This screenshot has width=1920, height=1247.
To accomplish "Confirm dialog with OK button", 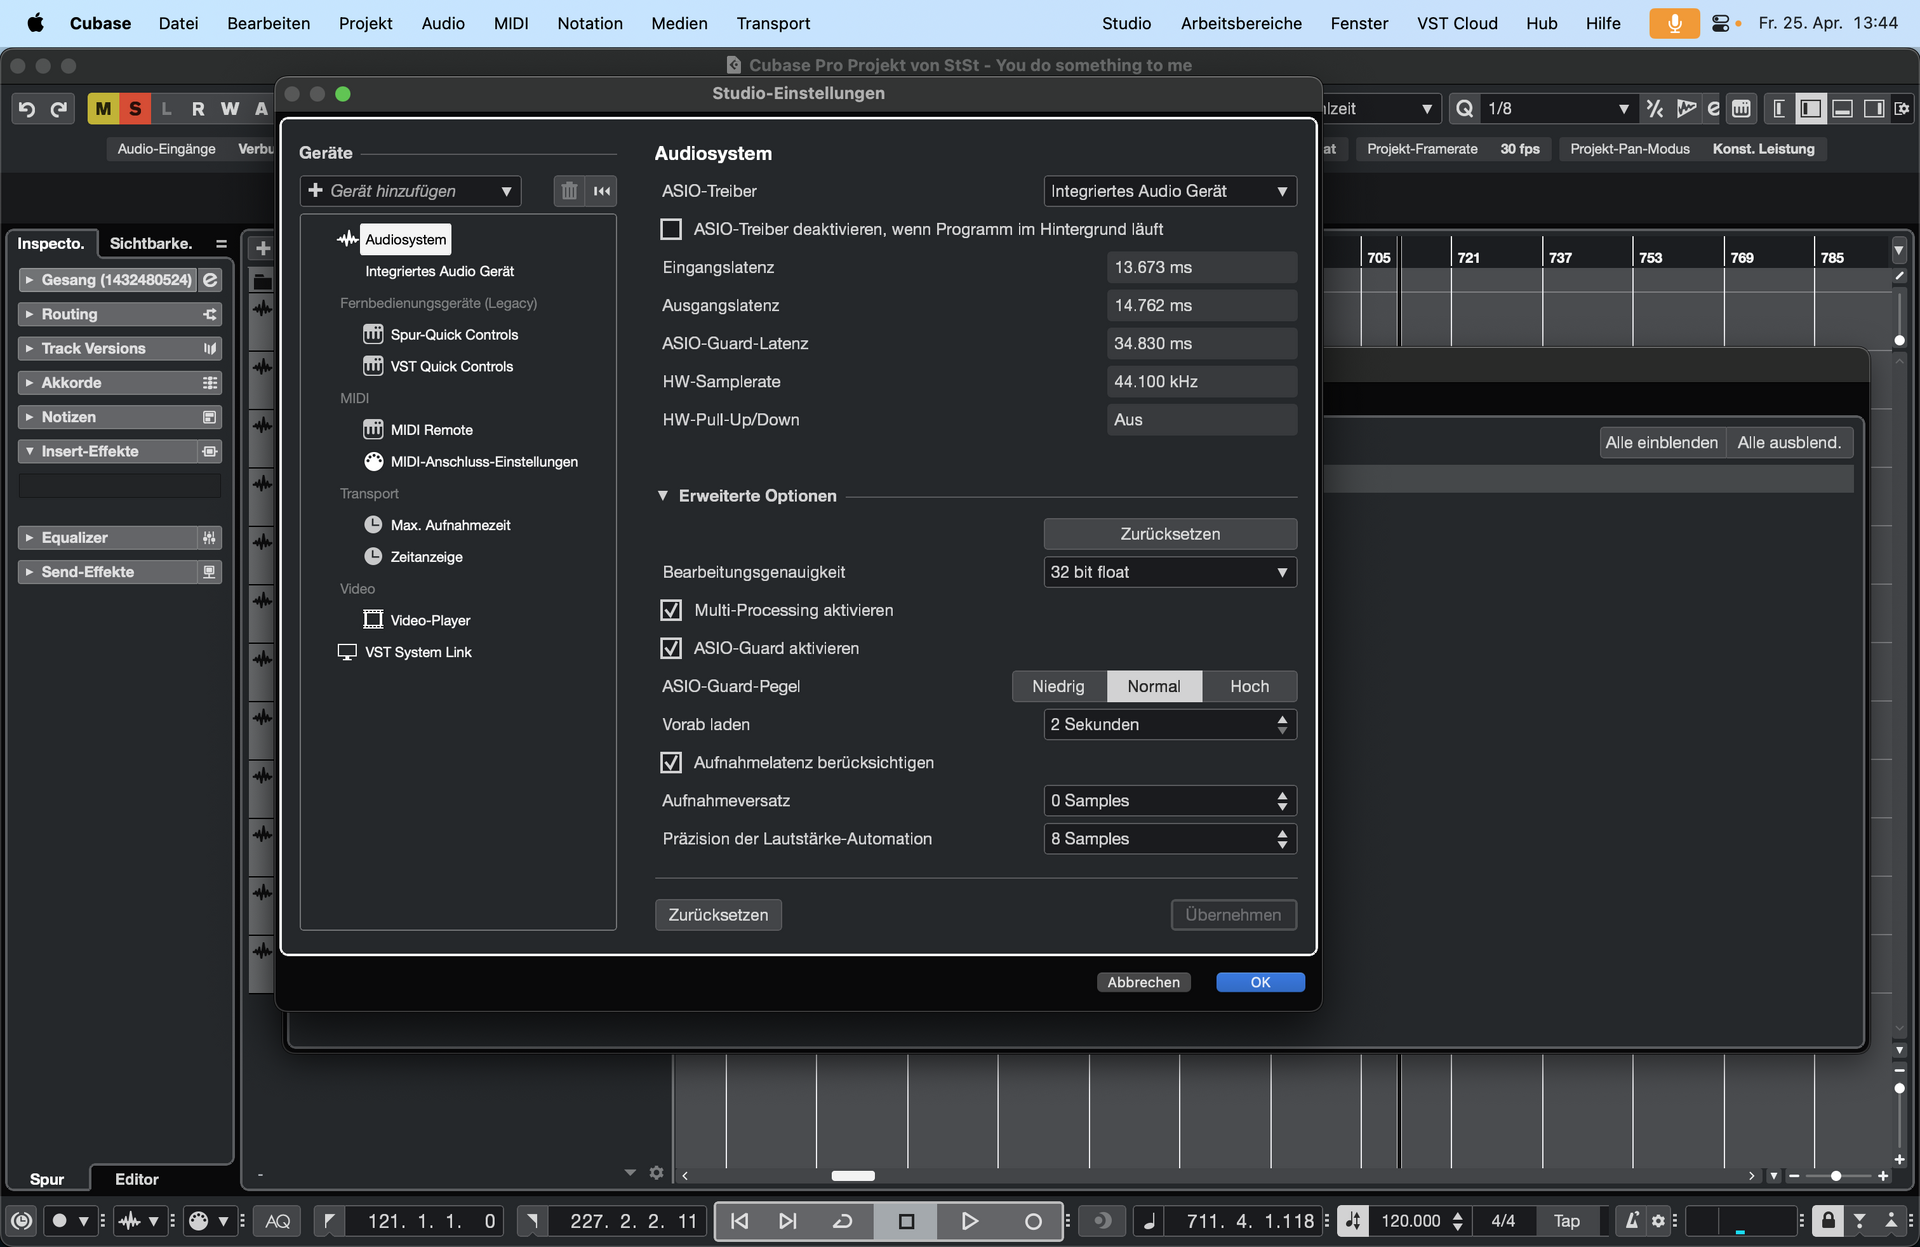I will (x=1260, y=983).
